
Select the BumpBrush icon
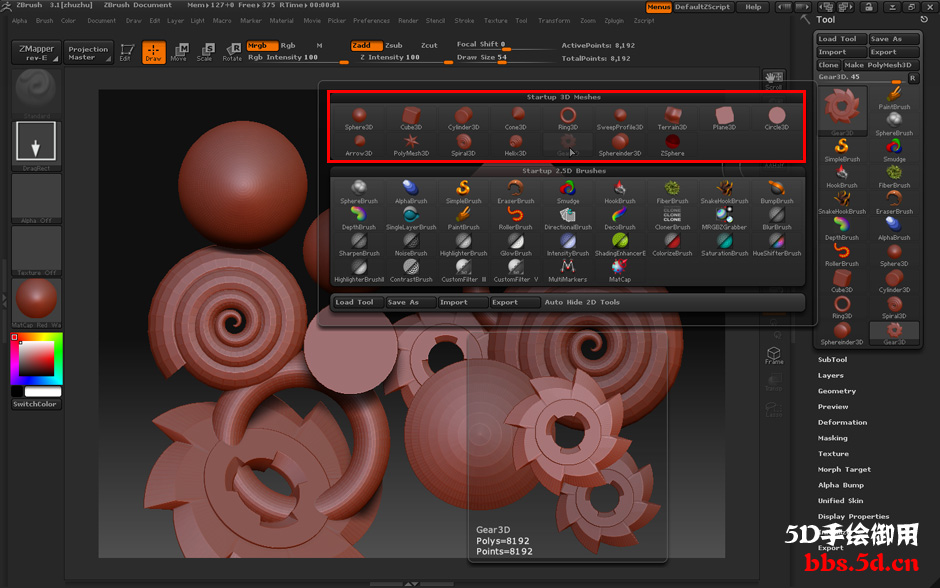click(x=776, y=192)
